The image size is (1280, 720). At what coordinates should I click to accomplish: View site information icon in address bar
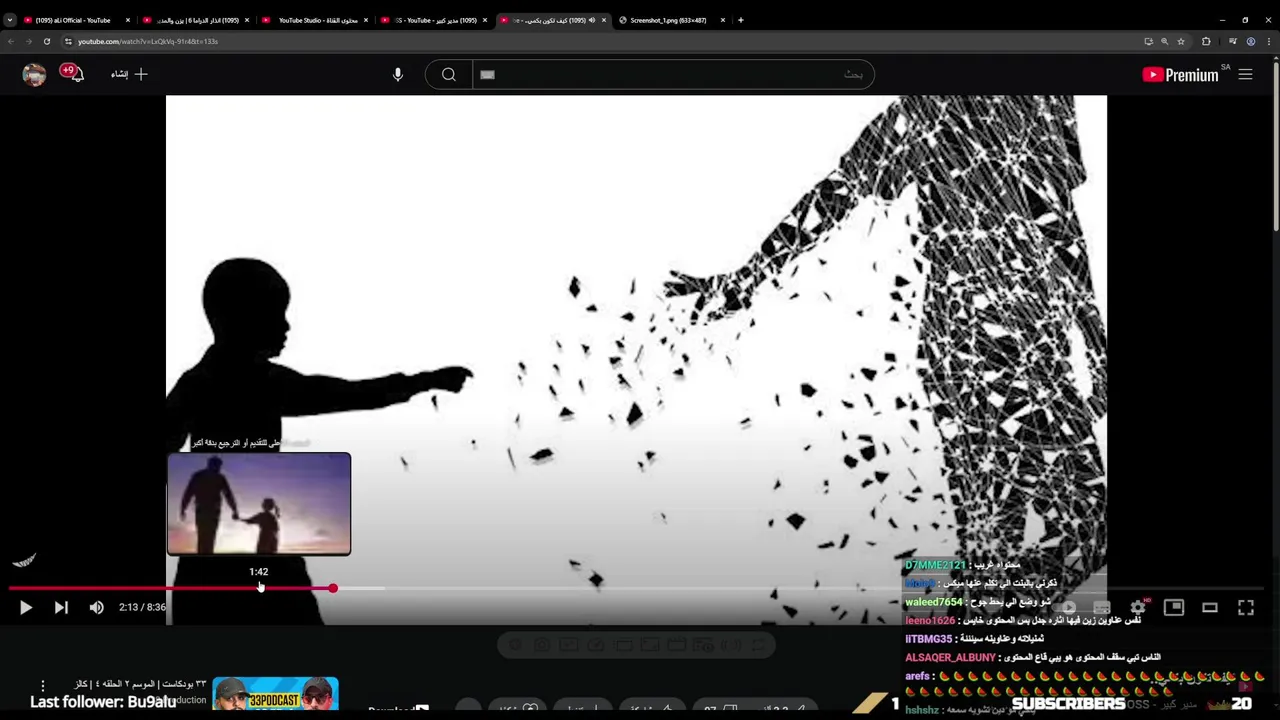pyautogui.click(x=68, y=41)
